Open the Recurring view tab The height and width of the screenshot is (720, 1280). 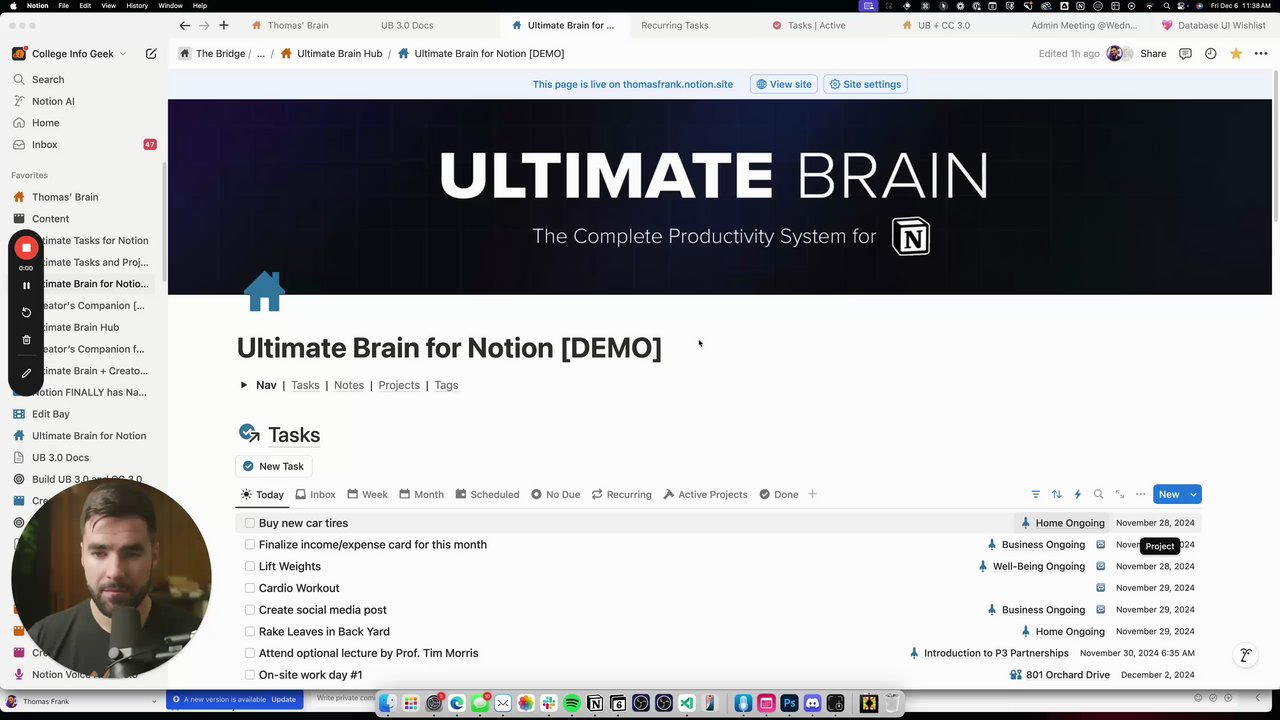click(621, 494)
